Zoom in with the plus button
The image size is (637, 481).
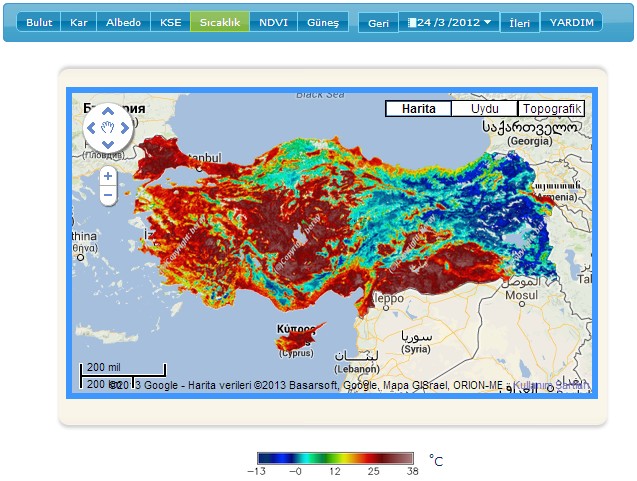point(108,177)
